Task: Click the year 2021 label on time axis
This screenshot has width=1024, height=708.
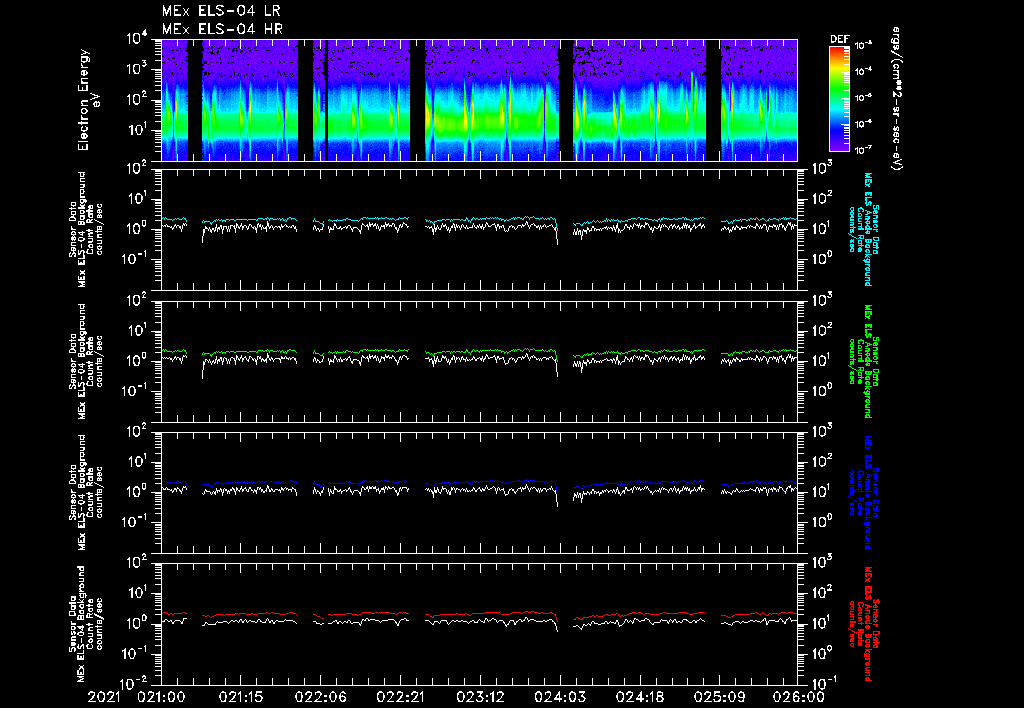Action: pos(104,698)
